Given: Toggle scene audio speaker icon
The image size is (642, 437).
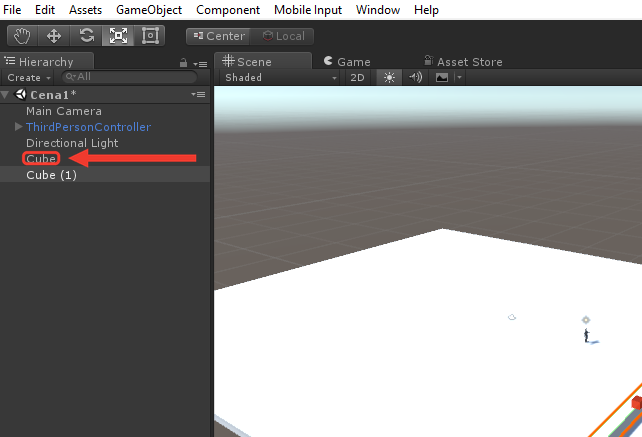Looking at the screenshot, I should 415,77.
